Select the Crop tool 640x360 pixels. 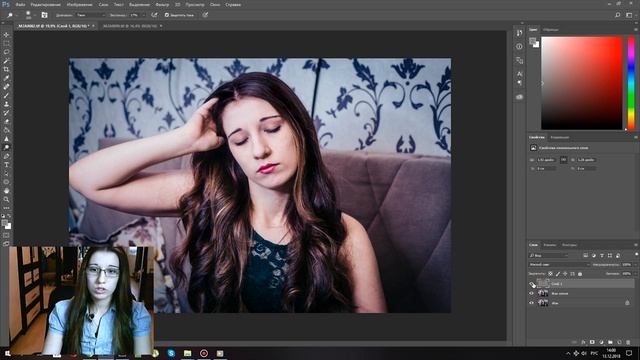point(6,69)
